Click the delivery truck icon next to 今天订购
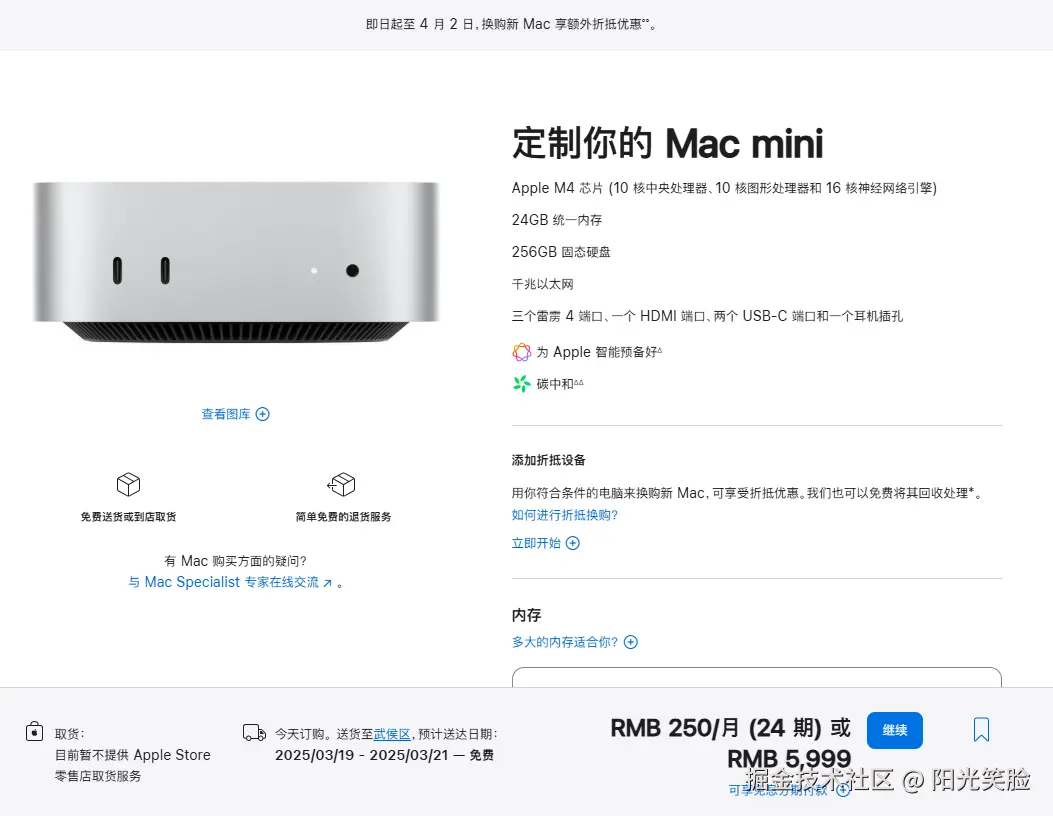The image size is (1053, 816). tap(253, 733)
